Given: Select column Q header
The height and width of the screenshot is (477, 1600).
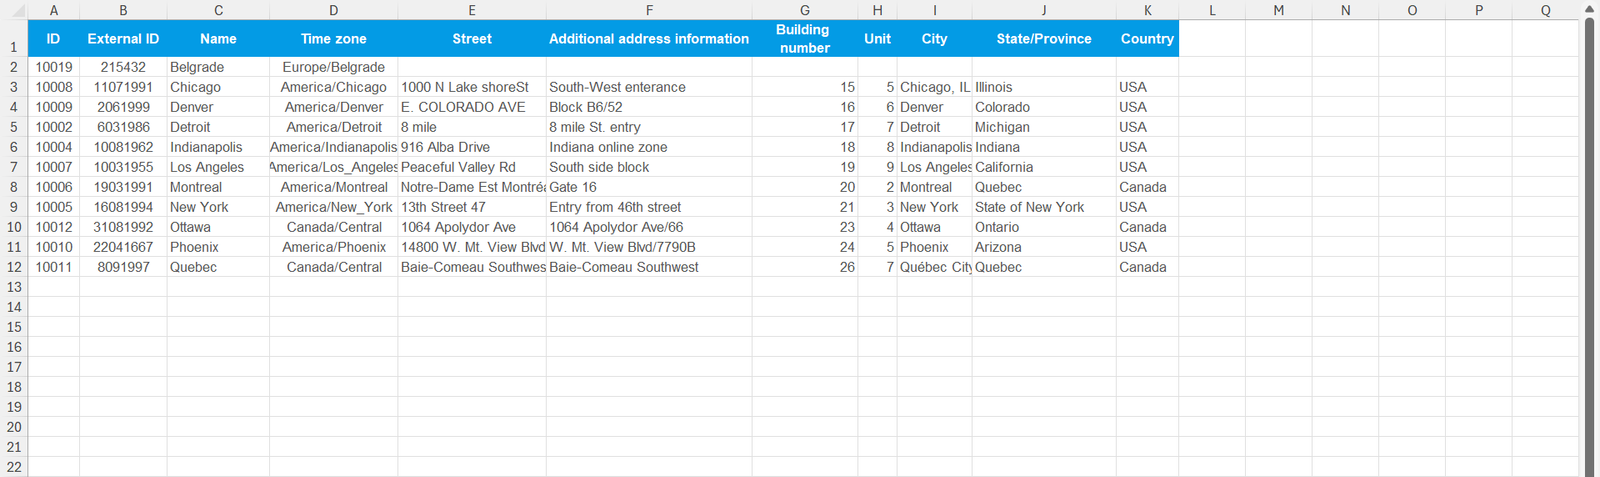Looking at the screenshot, I should 1545,10.
